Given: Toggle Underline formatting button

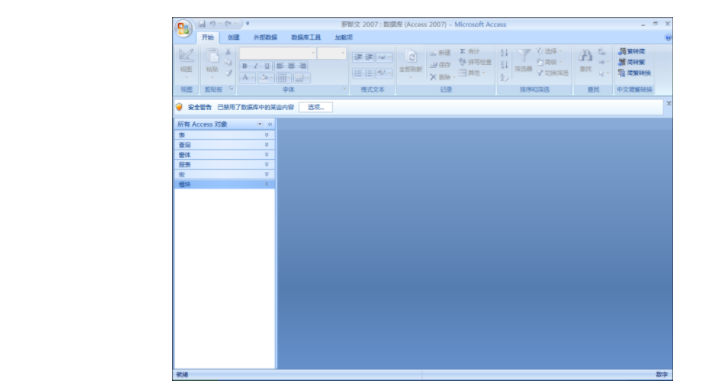Looking at the screenshot, I should [267, 66].
